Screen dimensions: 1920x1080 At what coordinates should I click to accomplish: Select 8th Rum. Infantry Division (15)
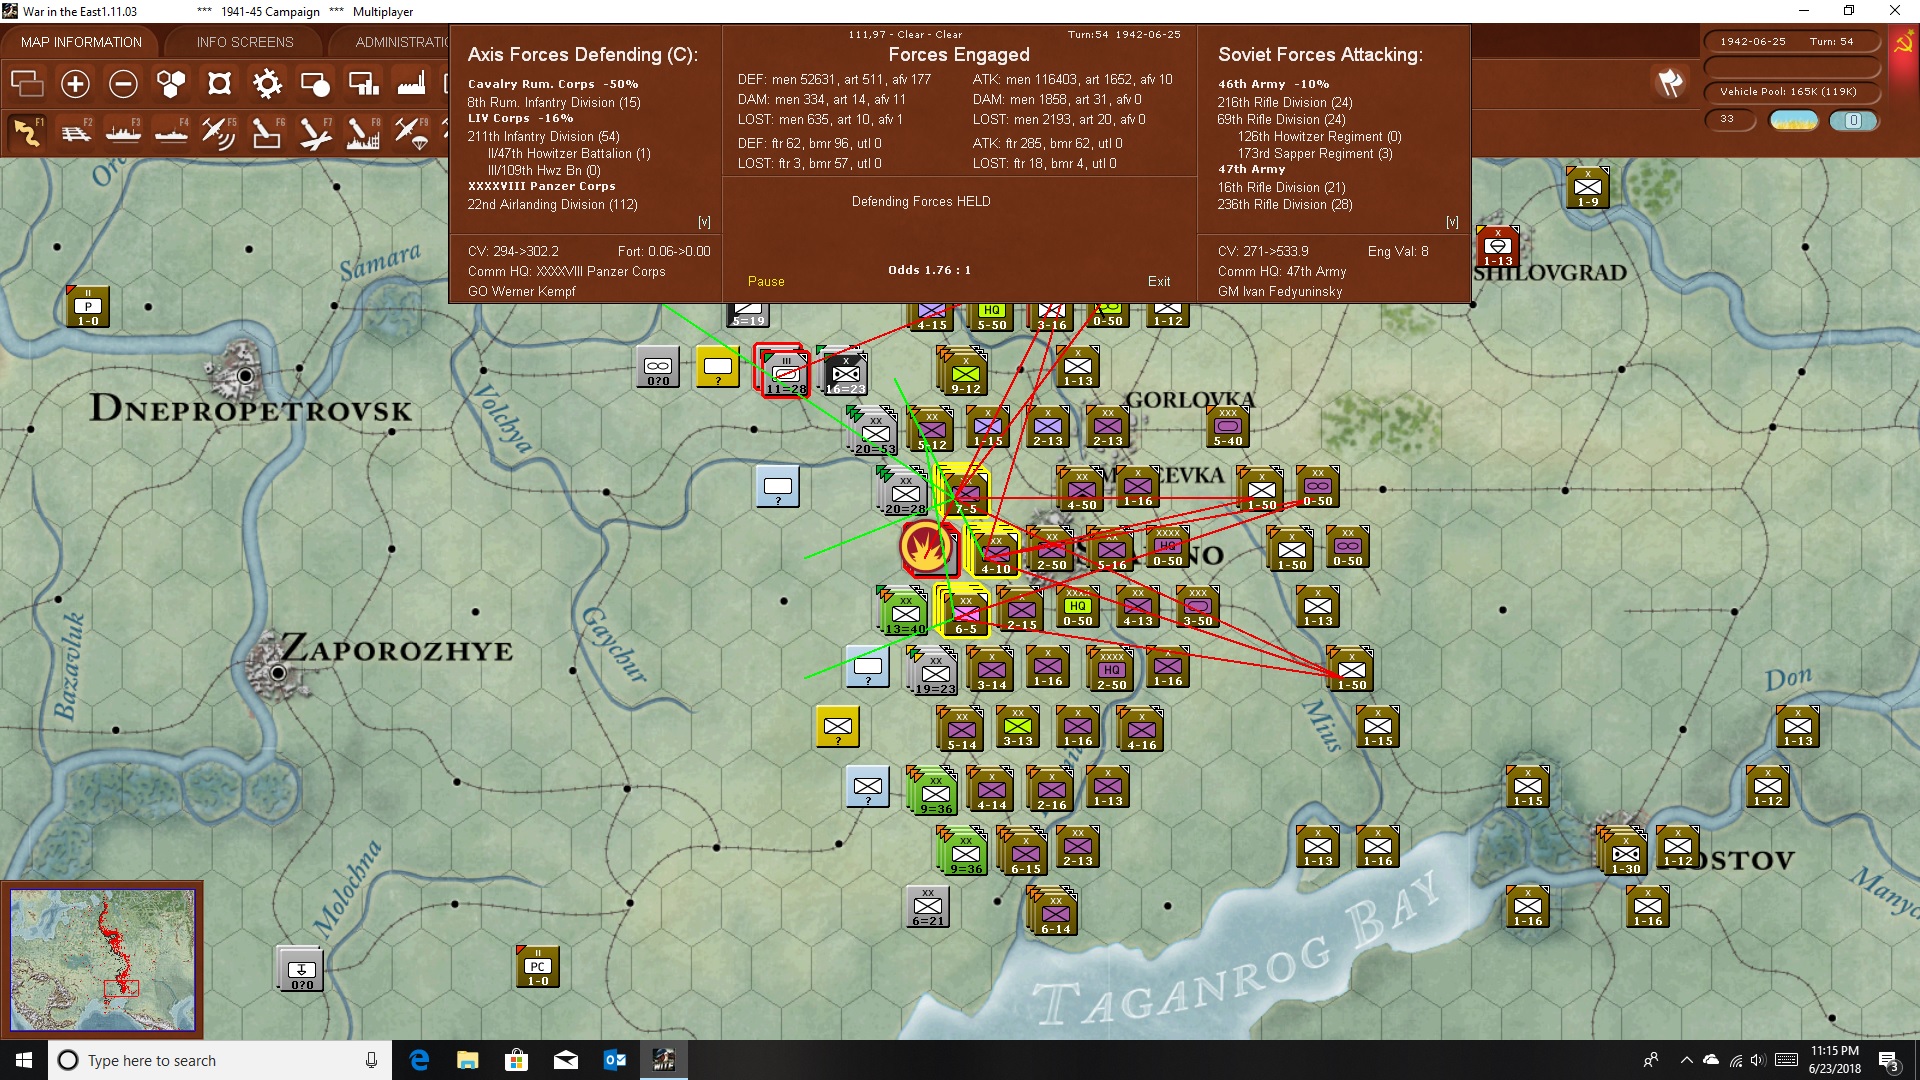553,103
